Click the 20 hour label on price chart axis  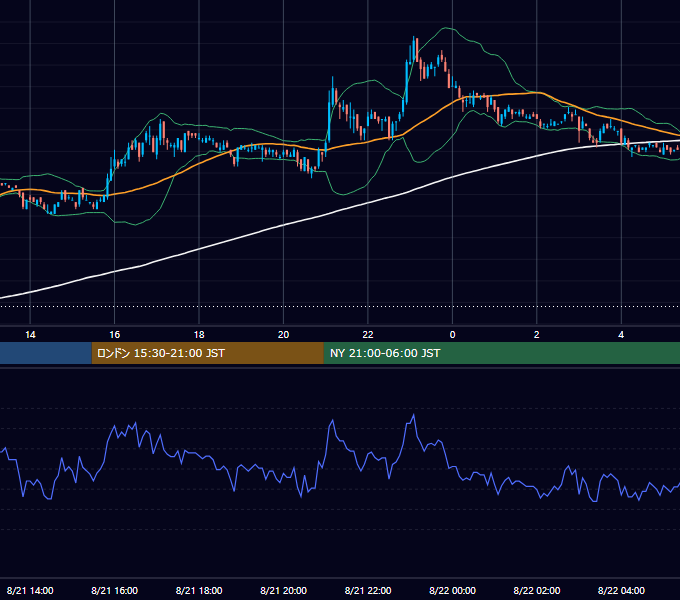[x=283, y=335]
